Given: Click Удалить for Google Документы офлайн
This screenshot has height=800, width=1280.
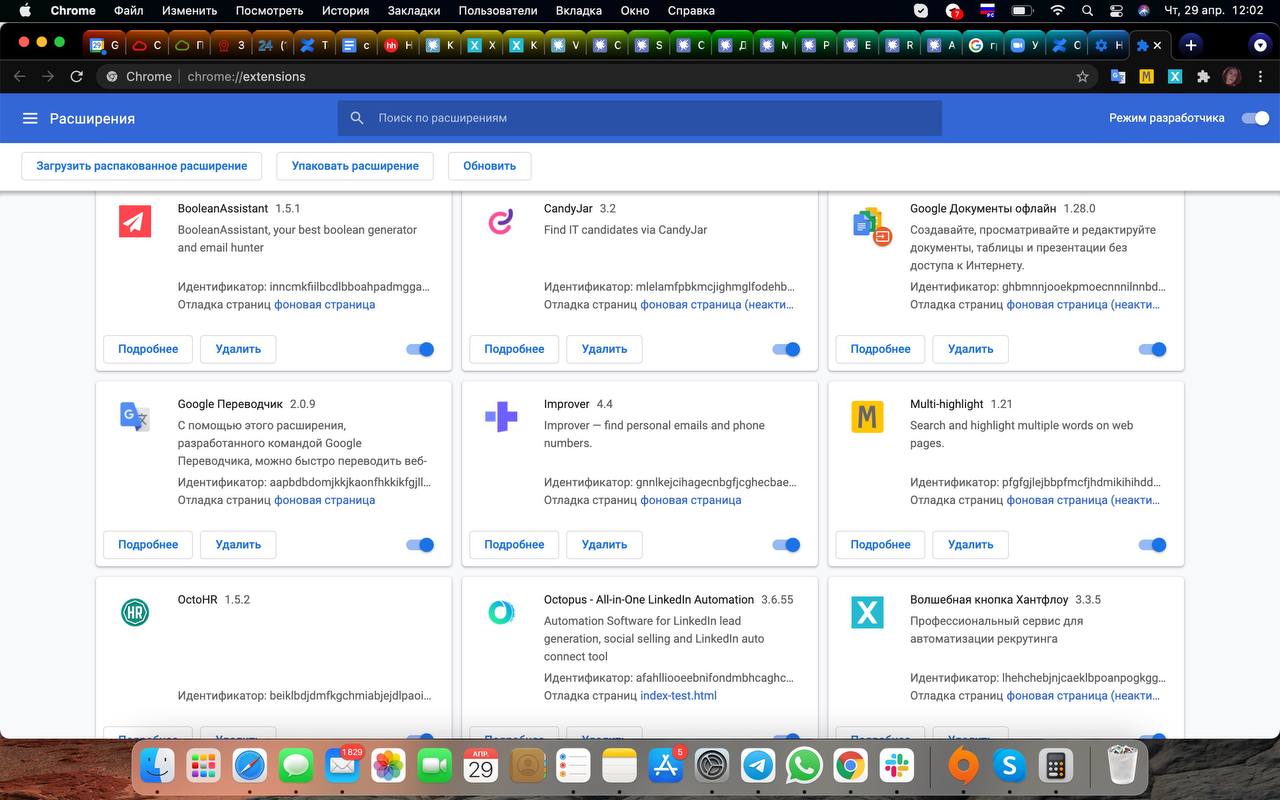Looking at the screenshot, I should click(x=970, y=349).
